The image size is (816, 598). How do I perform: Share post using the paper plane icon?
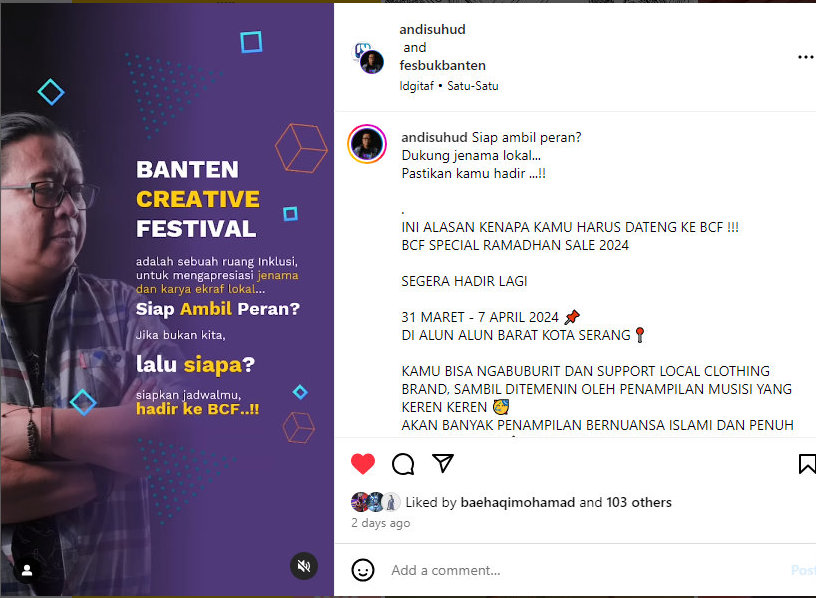pos(443,463)
